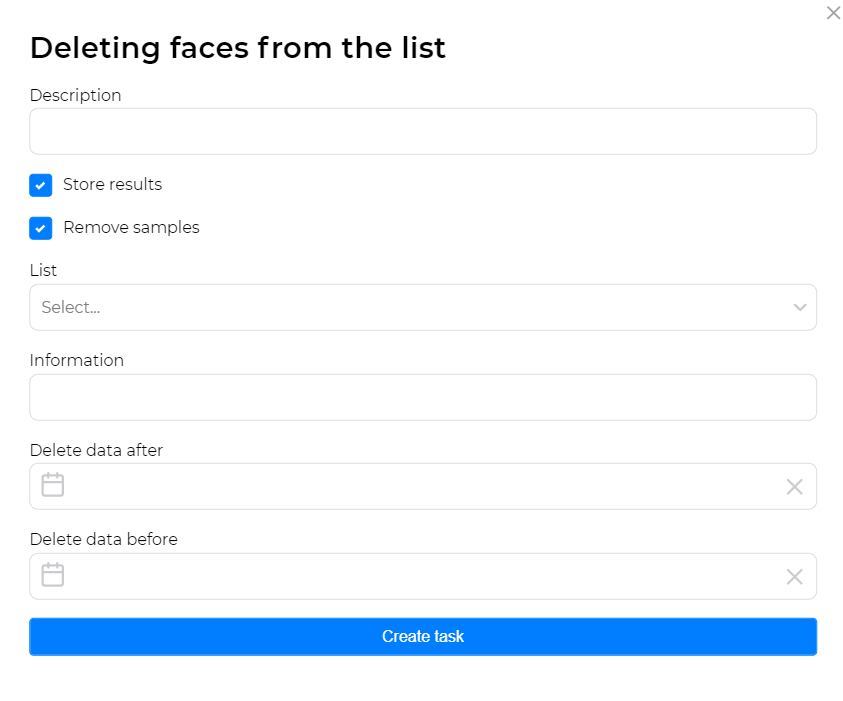843x701 pixels.
Task: Click the checkmark inside Remove samples checkbox
Action: tap(41, 228)
